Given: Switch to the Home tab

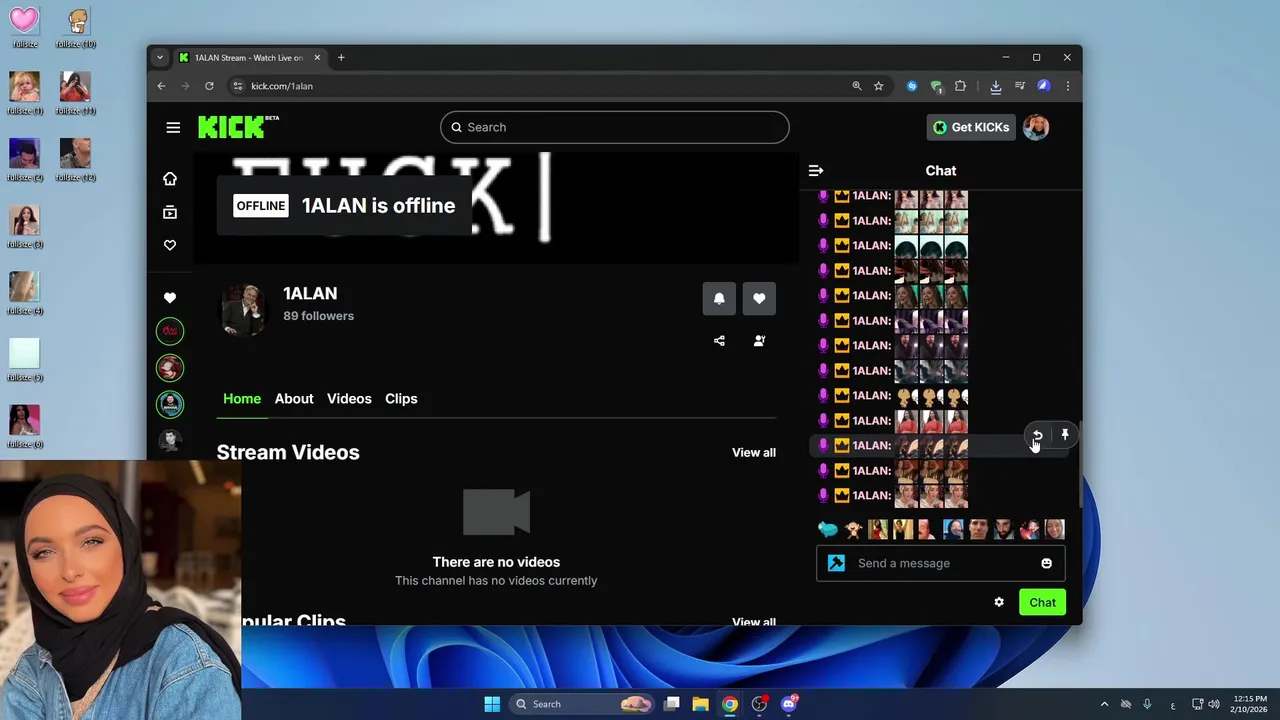Looking at the screenshot, I should [x=242, y=398].
